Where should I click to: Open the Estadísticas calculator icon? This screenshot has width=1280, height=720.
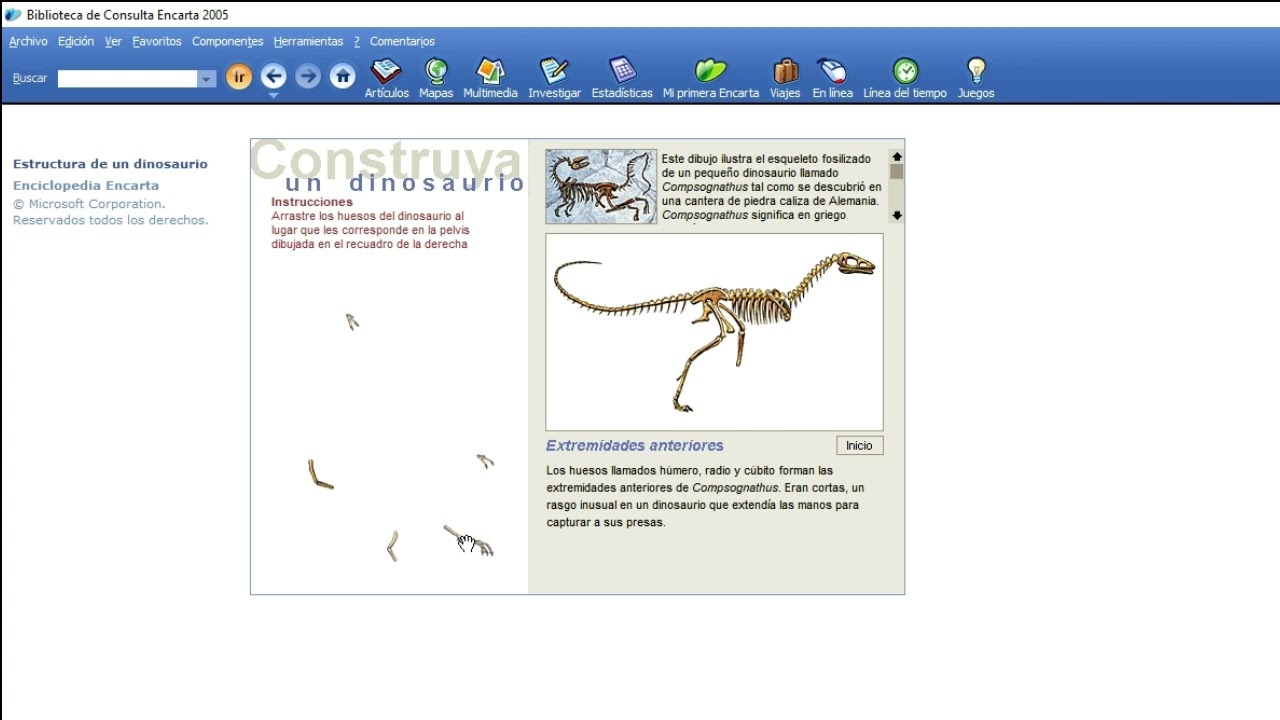(x=622, y=71)
